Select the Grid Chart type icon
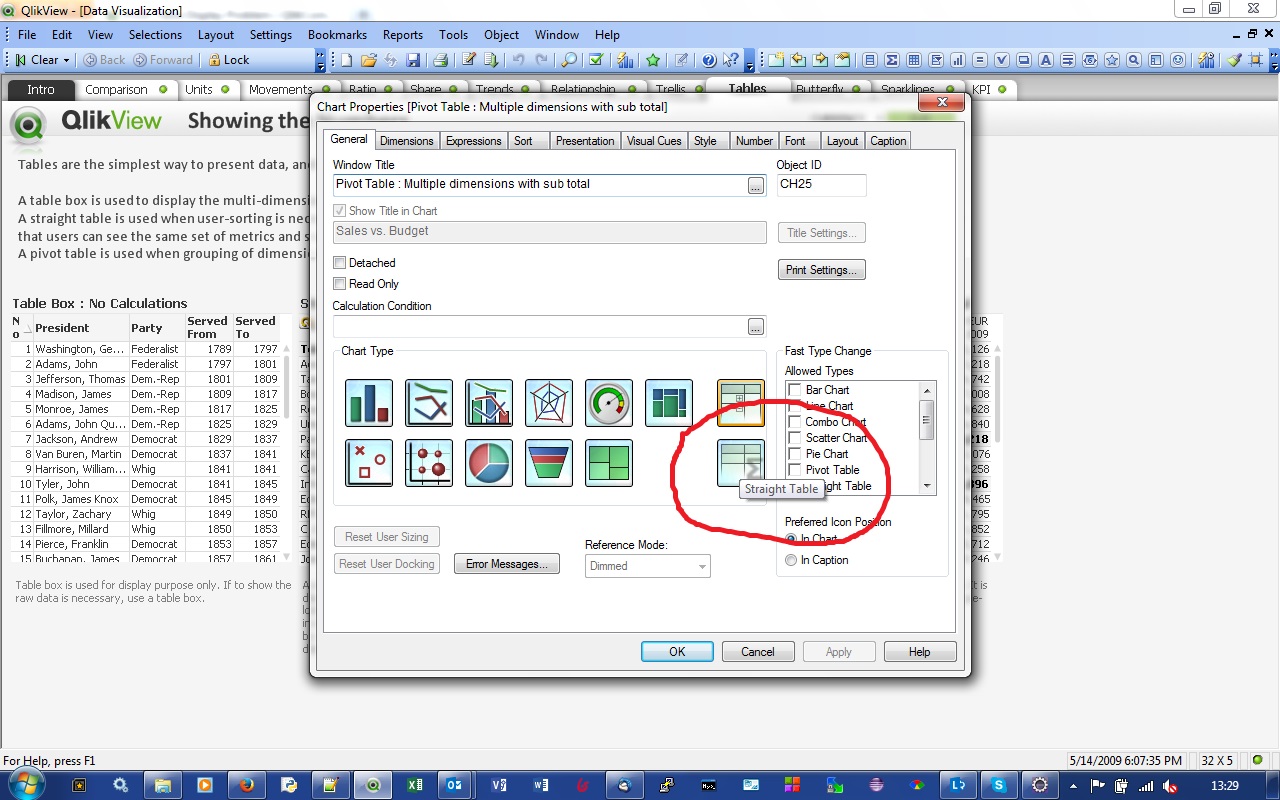1280x800 pixels. pos(429,463)
